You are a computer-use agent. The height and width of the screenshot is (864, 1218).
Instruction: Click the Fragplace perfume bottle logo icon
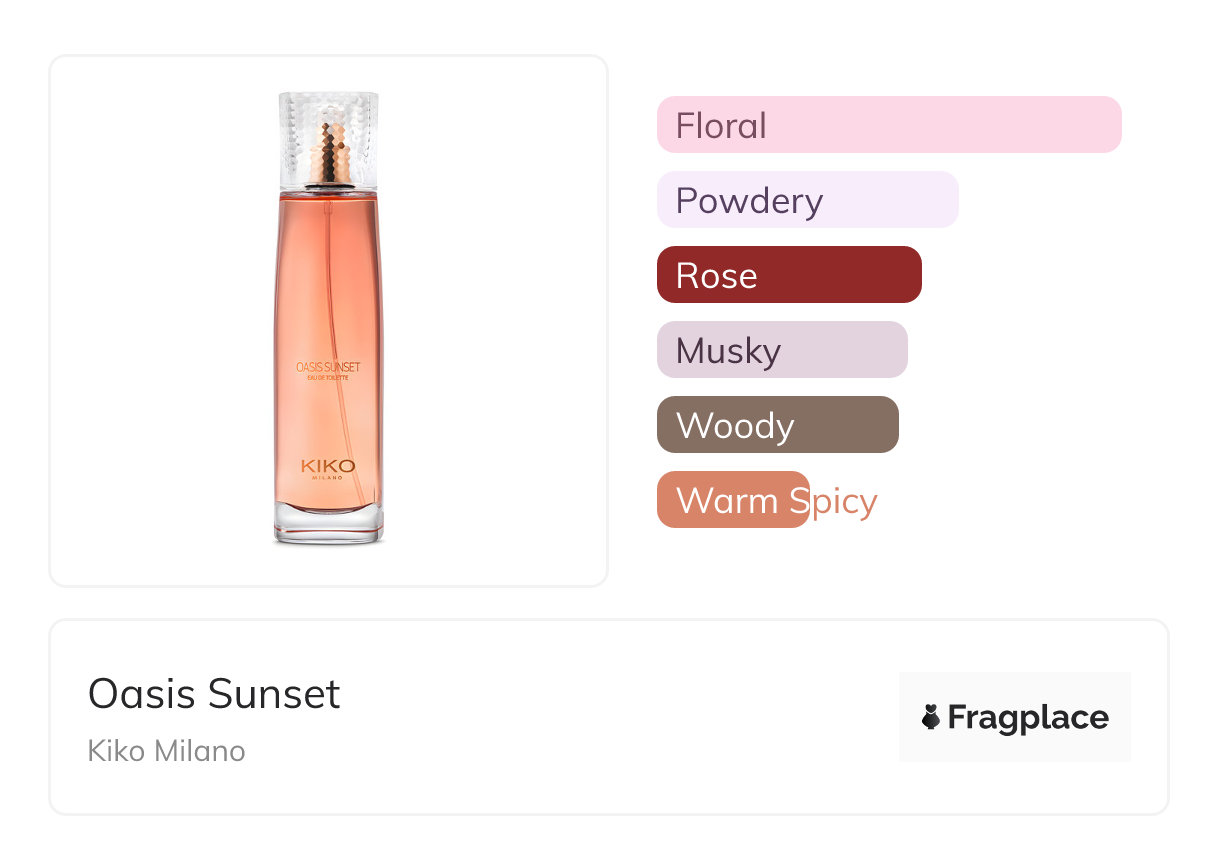tap(931, 717)
